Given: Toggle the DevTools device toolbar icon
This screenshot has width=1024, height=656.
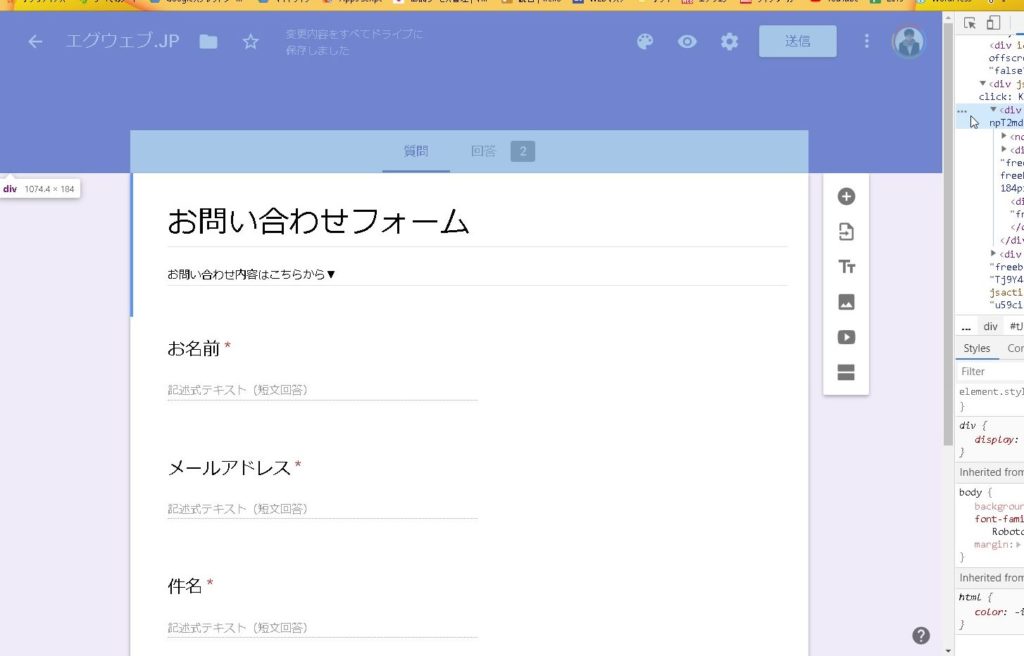Looking at the screenshot, I should tap(993, 23).
